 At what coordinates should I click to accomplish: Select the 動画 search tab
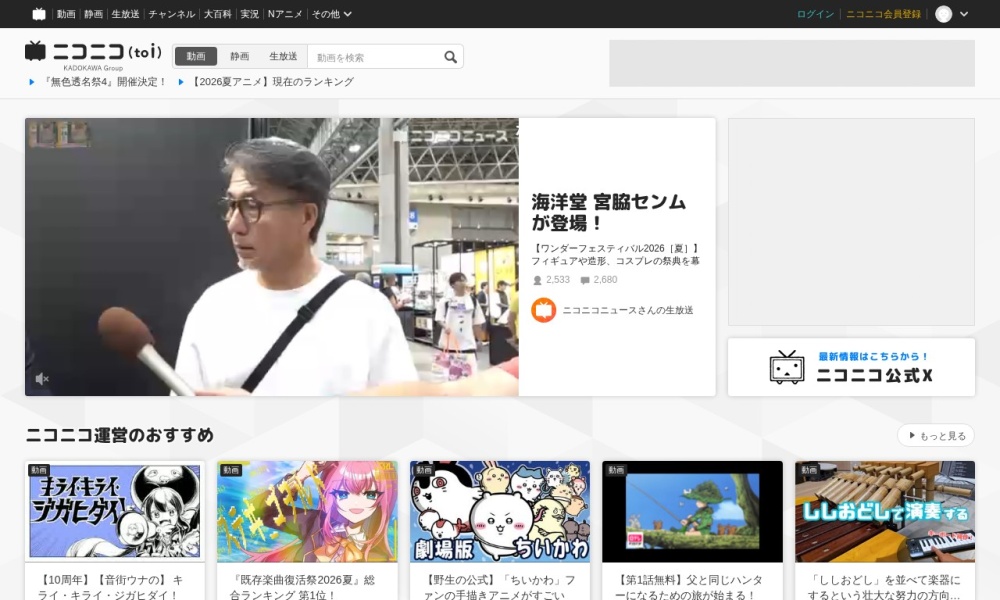(x=196, y=56)
